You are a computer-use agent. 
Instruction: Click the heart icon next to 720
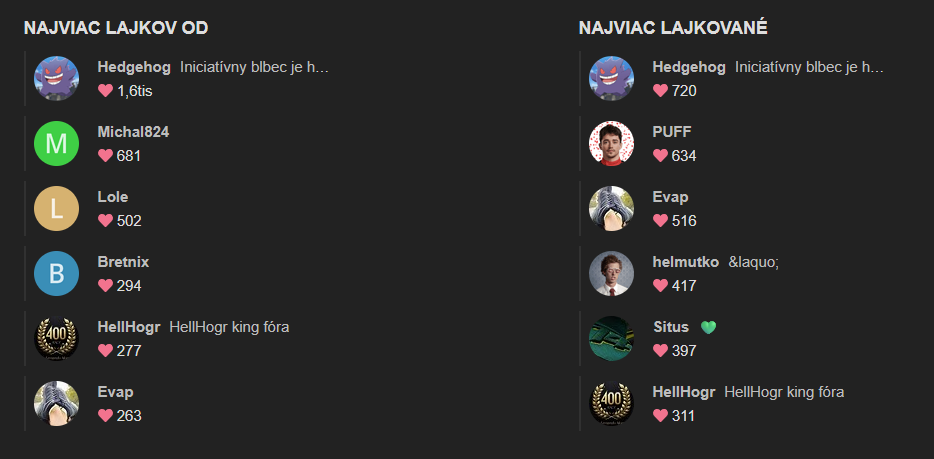[x=660, y=91]
